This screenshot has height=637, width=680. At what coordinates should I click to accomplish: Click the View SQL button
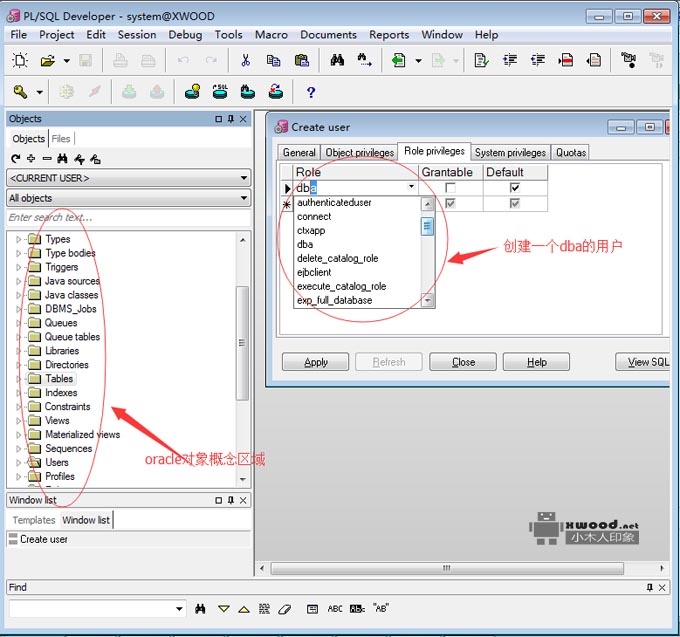click(643, 362)
